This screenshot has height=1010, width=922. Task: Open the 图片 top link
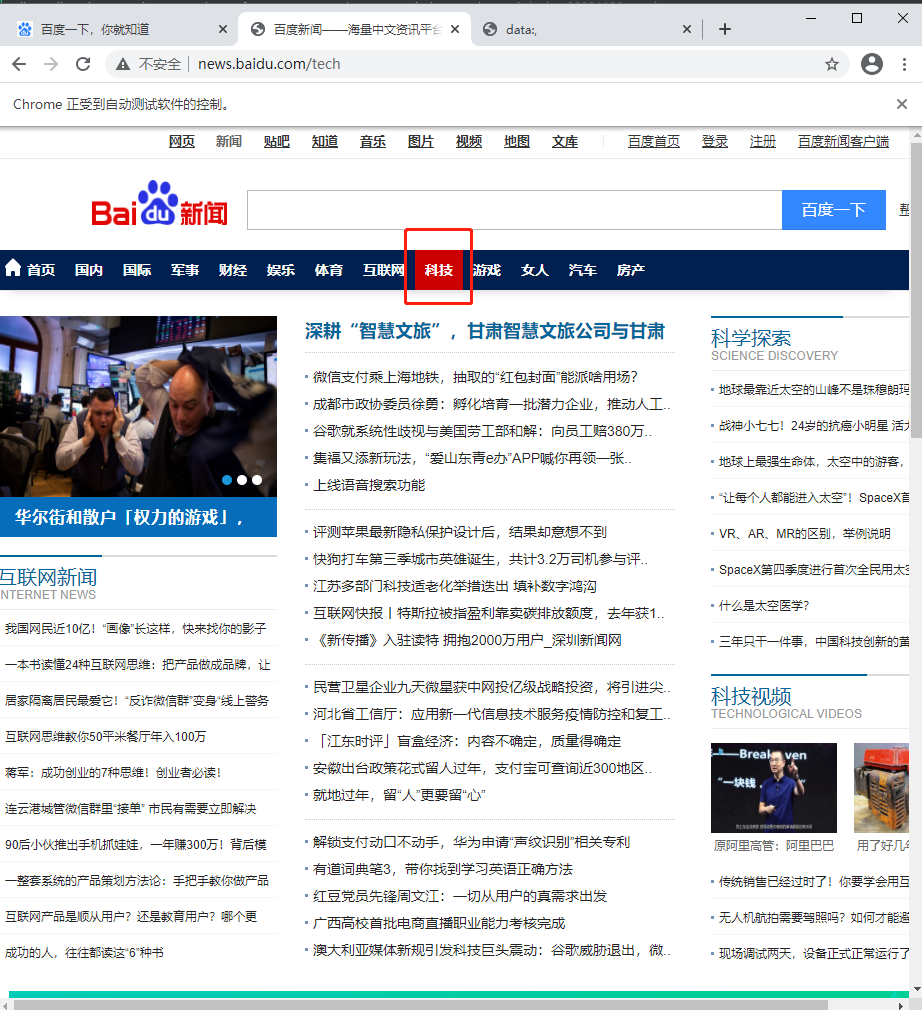click(x=421, y=141)
